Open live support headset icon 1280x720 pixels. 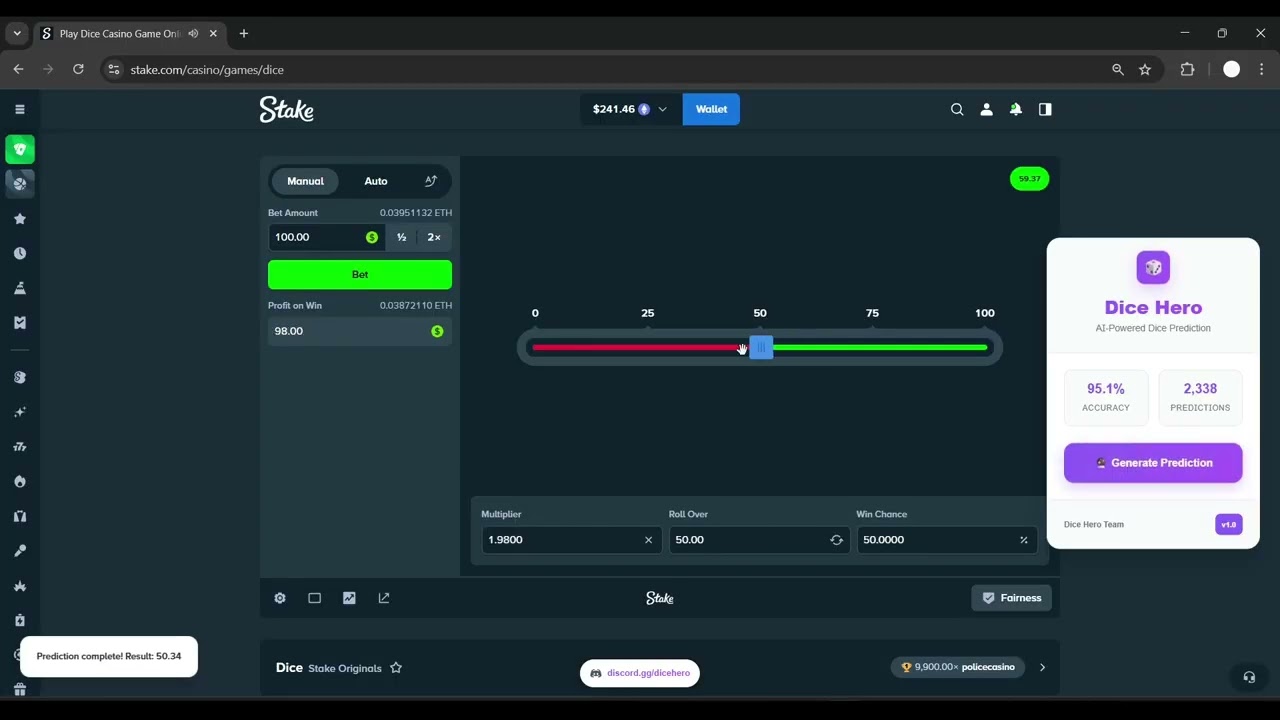(x=1249, y=677)
